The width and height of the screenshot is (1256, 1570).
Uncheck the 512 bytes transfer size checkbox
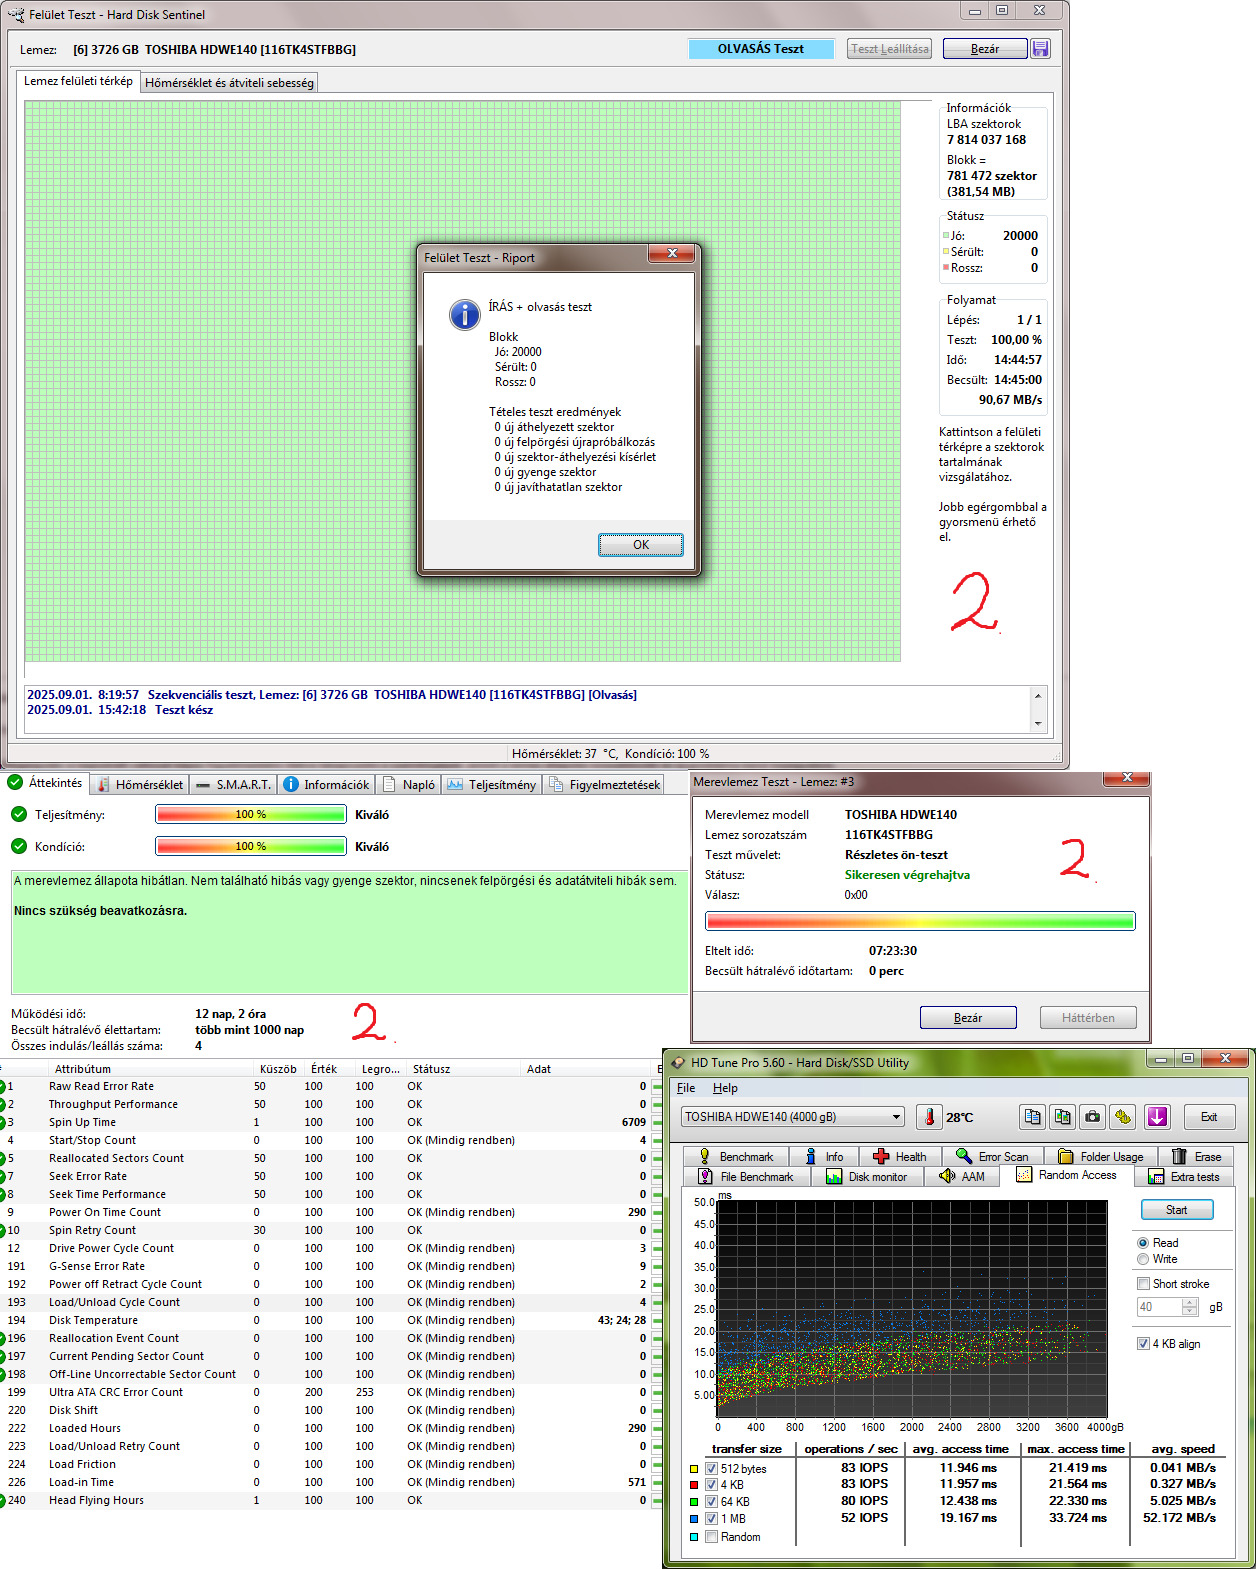(x=712, y=1469)
